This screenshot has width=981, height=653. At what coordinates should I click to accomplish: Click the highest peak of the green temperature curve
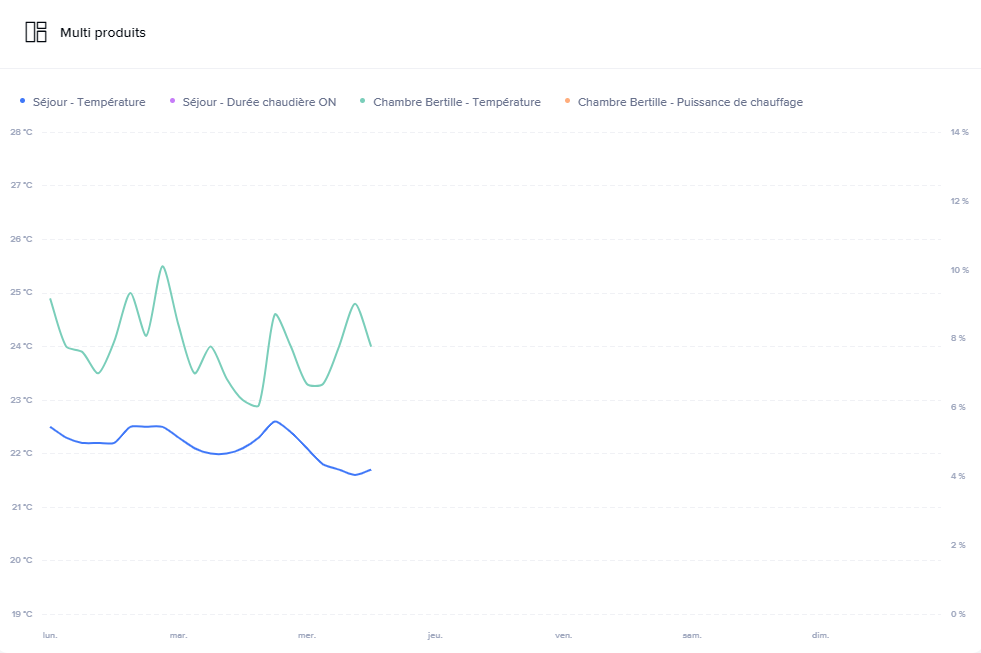coord(162,266)
